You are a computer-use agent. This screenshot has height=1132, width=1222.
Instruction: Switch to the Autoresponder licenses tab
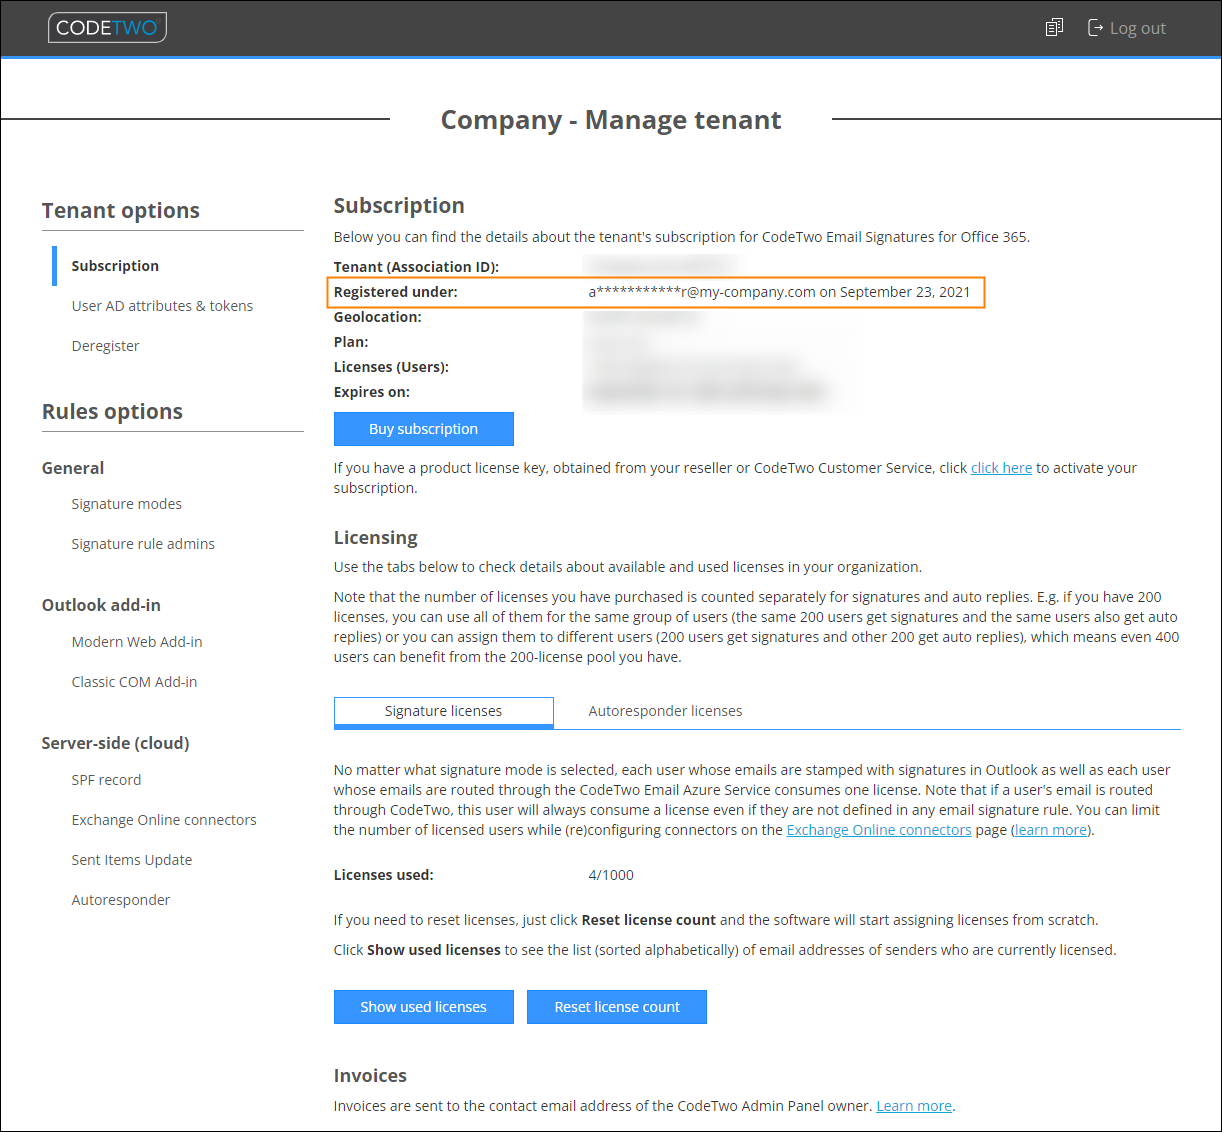coord(665,711)
